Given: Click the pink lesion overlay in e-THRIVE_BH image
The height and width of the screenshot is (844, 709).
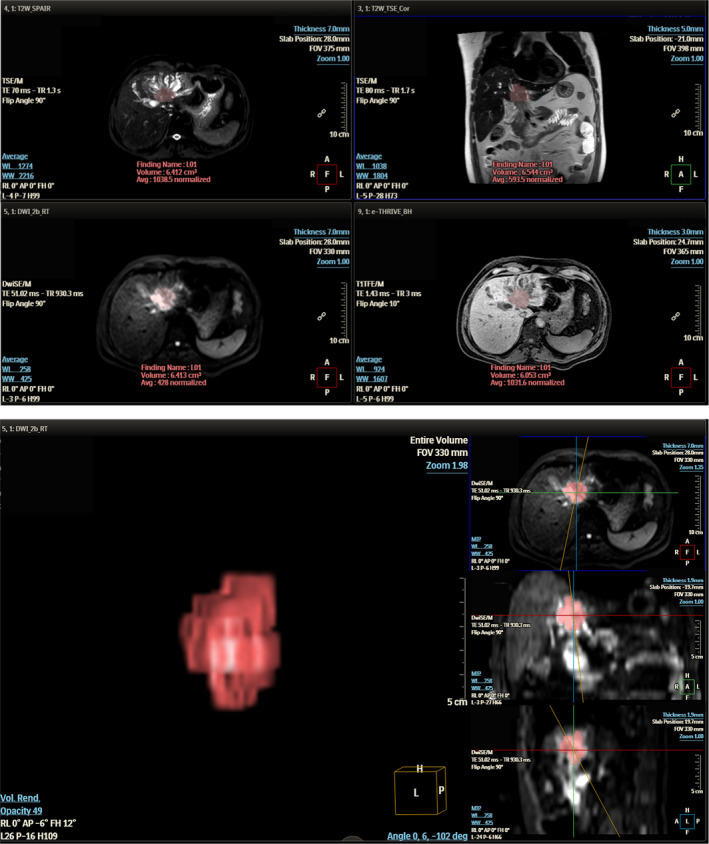Looking at the screenshot, I should click(518, 298).
